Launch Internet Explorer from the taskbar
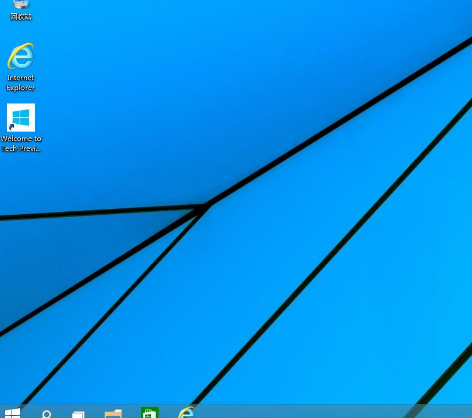 point(186,413)
